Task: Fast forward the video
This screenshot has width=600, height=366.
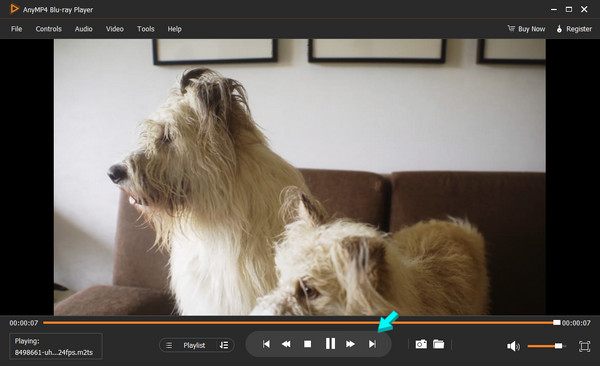Action: point(350,344)
